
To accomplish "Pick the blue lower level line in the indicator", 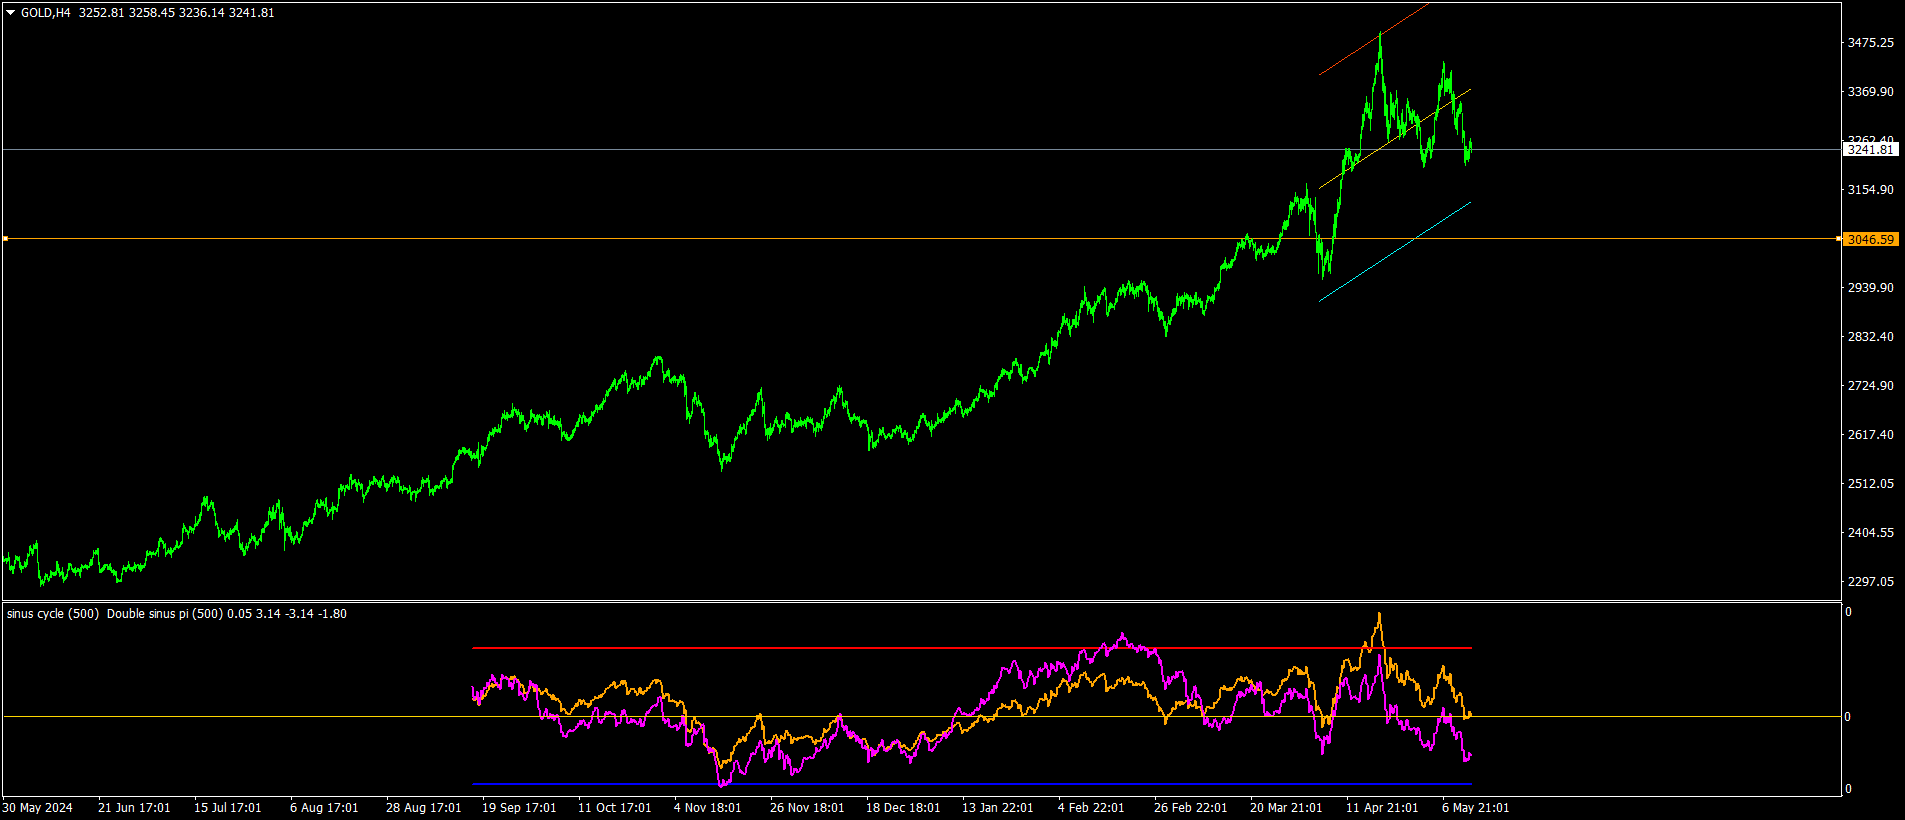I will click(971, 784).
